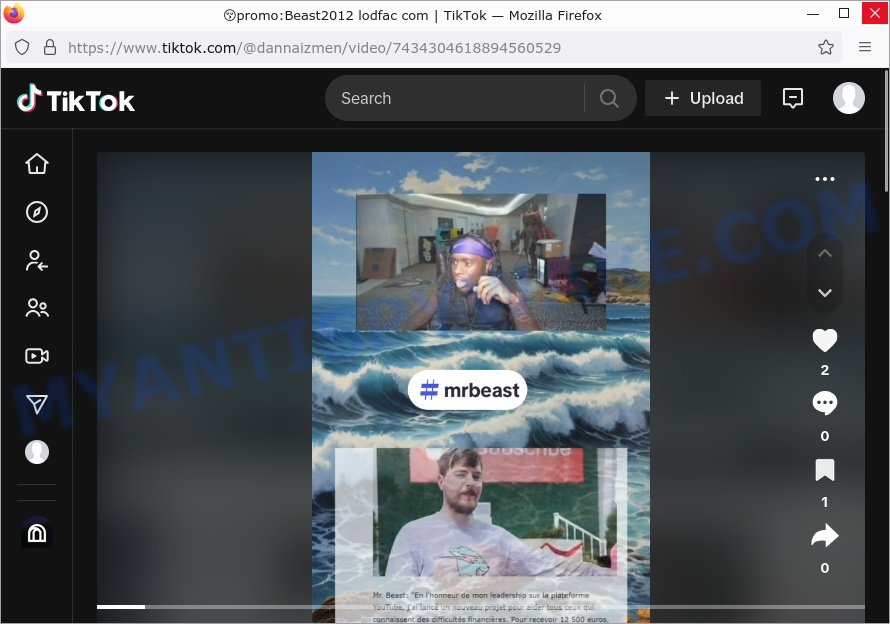Click the tracking protection shield icon

coord(22,47)
